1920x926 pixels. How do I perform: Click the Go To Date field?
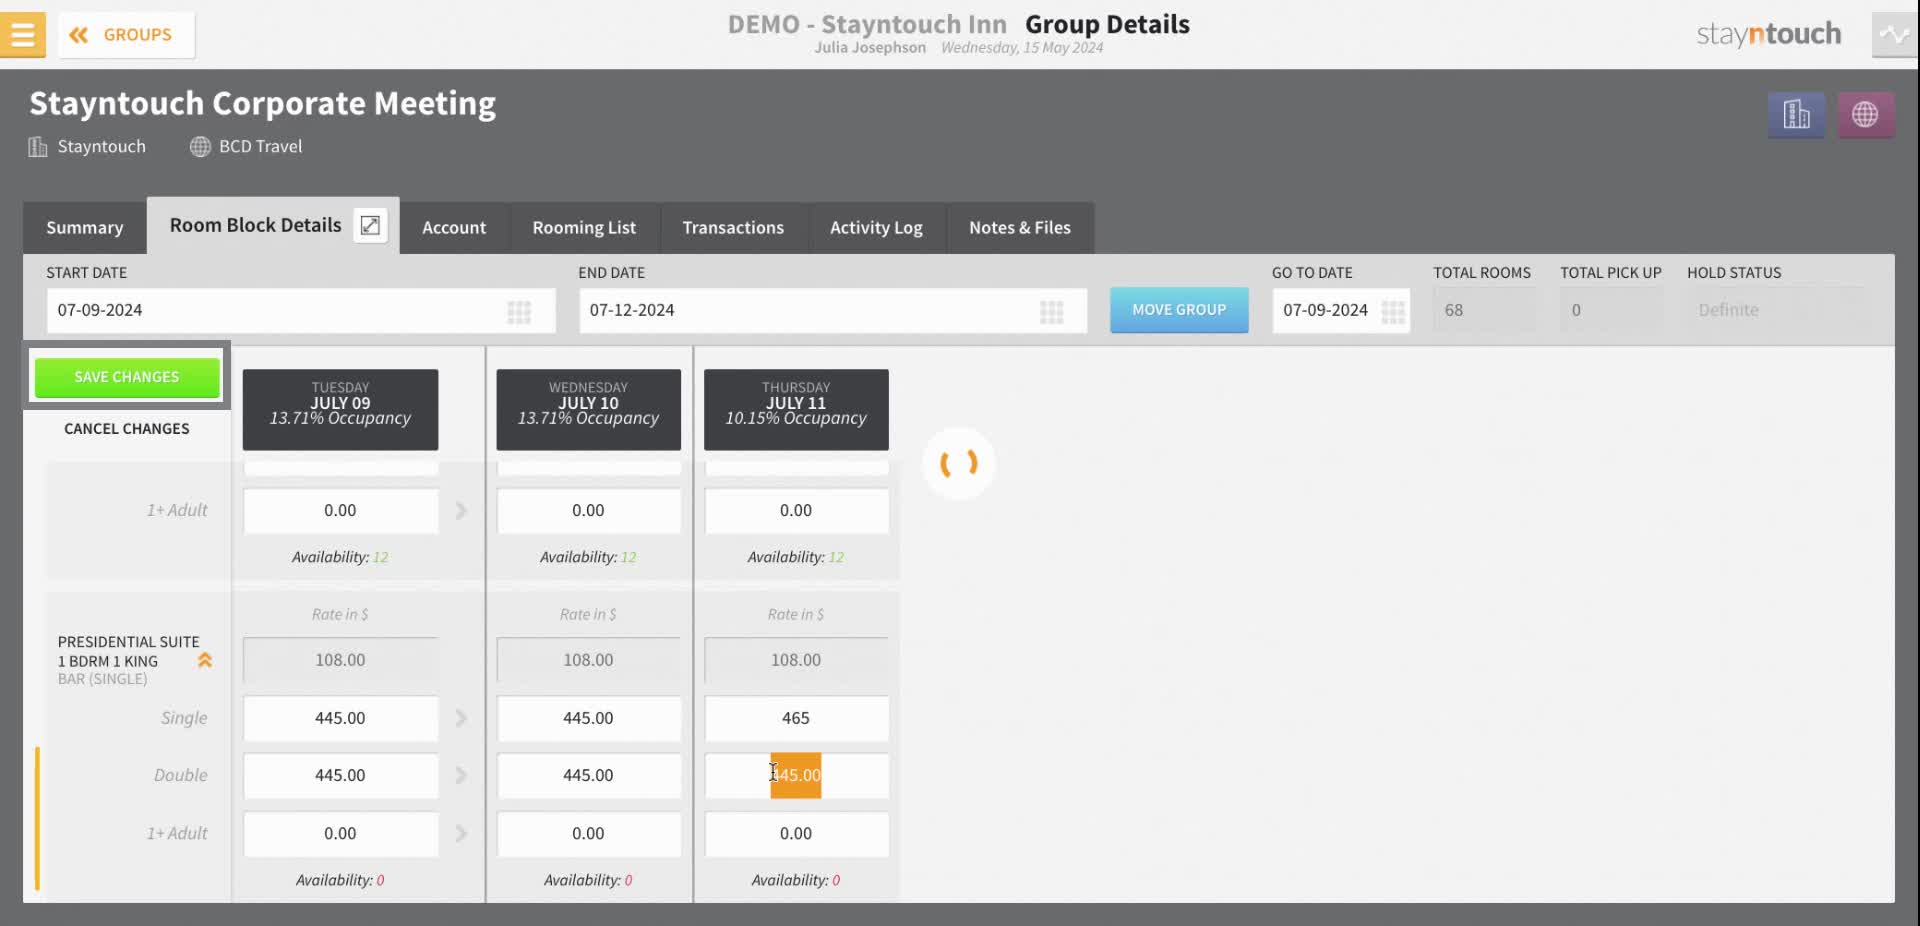(x=1341, y=311)
